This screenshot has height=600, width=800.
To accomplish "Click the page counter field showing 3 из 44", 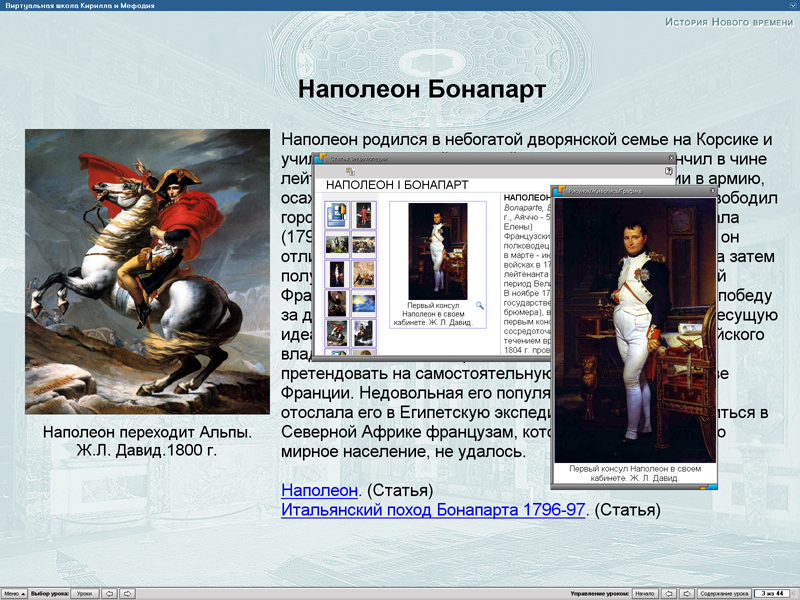I will click(x=773, y=594).
